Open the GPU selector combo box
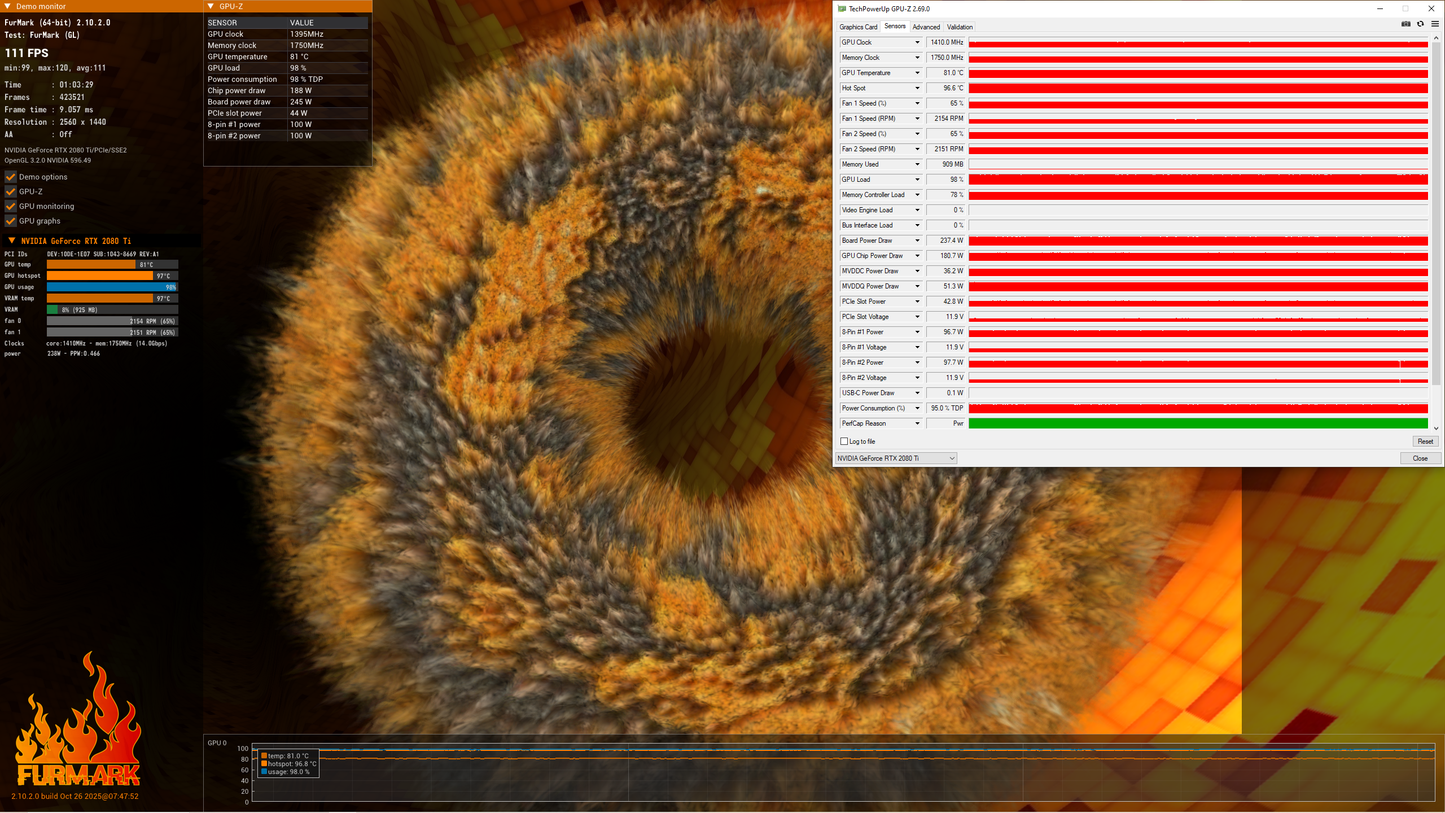The width and height of the screenshot is (1445, 813). click(896, 458)
